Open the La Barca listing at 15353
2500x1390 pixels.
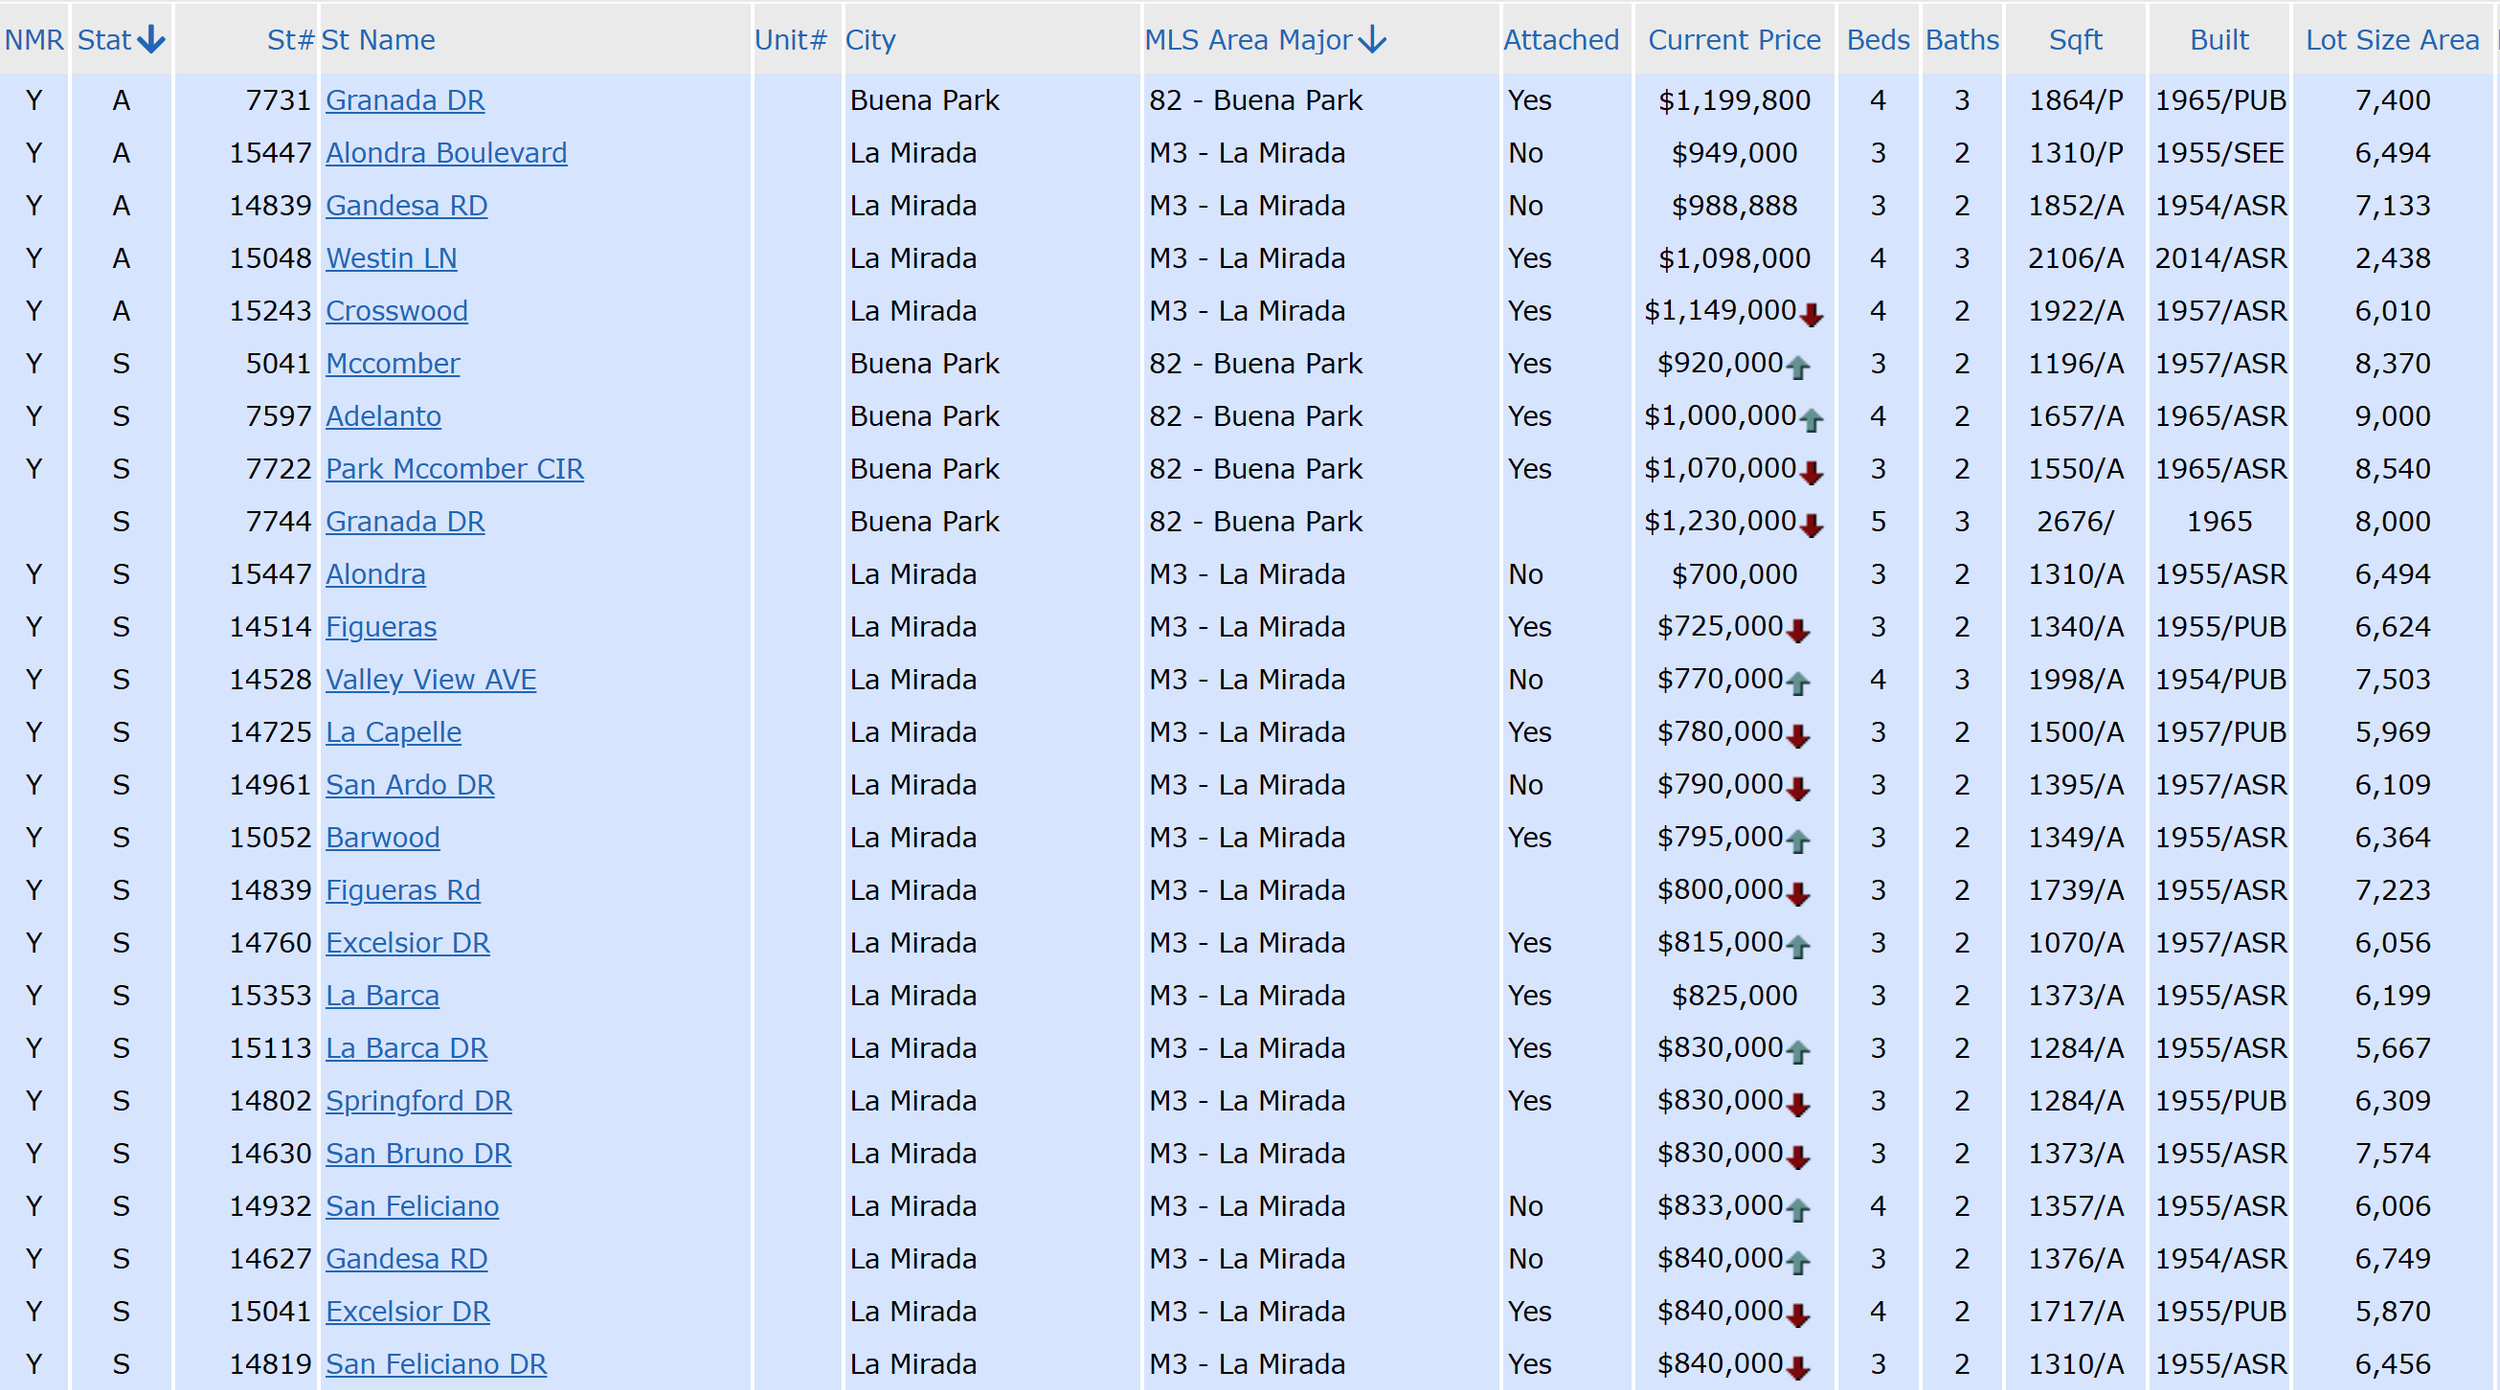(382, 996)
